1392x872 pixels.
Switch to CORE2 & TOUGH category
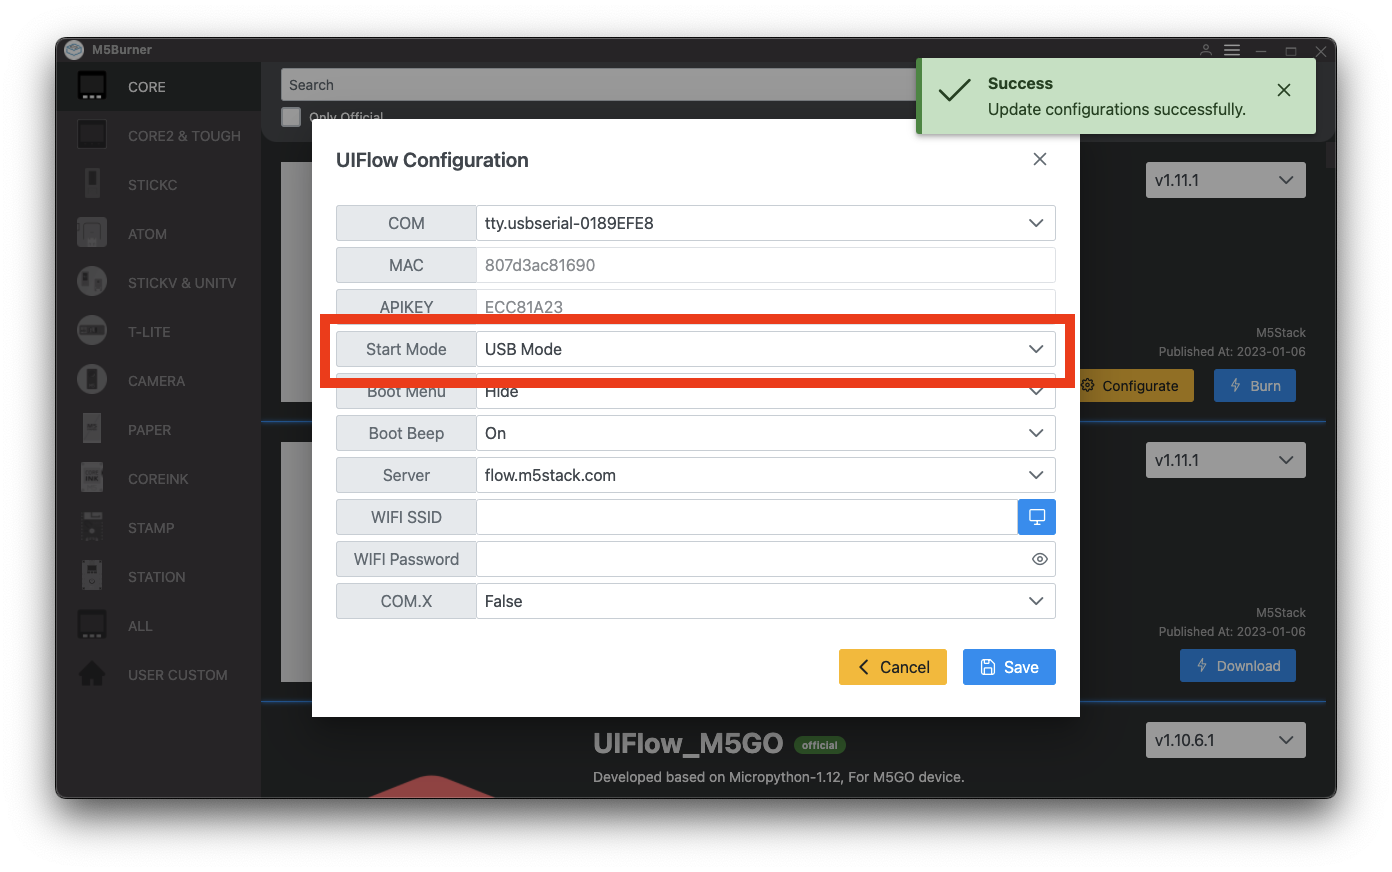[184, 136]
